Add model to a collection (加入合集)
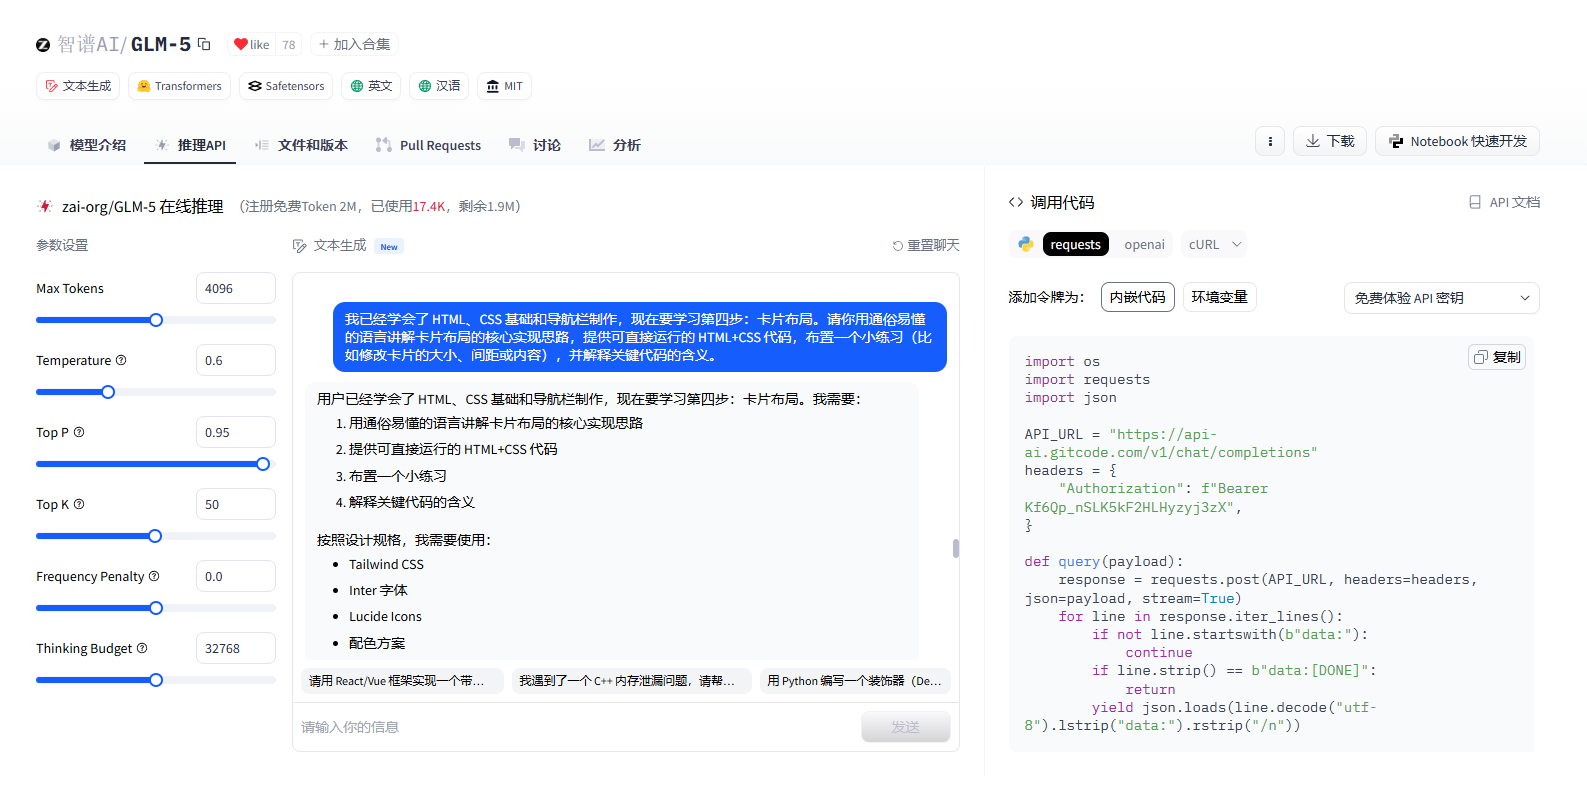The height and width of the screenshot is (790, 1587). 354,44
